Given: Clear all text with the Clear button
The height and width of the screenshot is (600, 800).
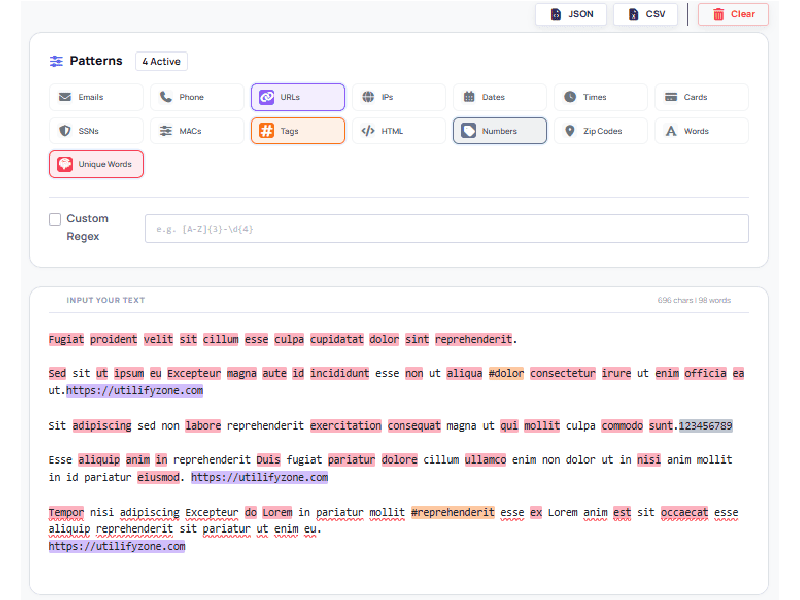Looking at the screenshot, I should 733,14.
